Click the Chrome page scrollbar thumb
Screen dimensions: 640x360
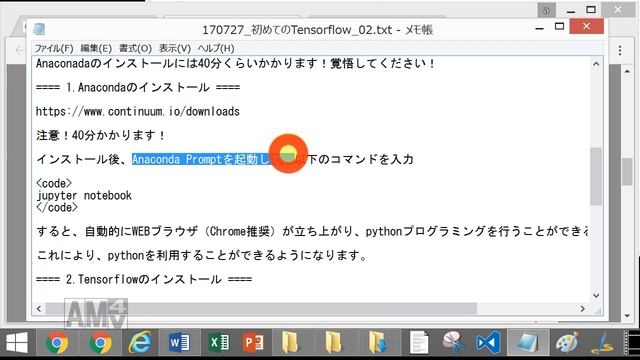(x=627, y=171)
